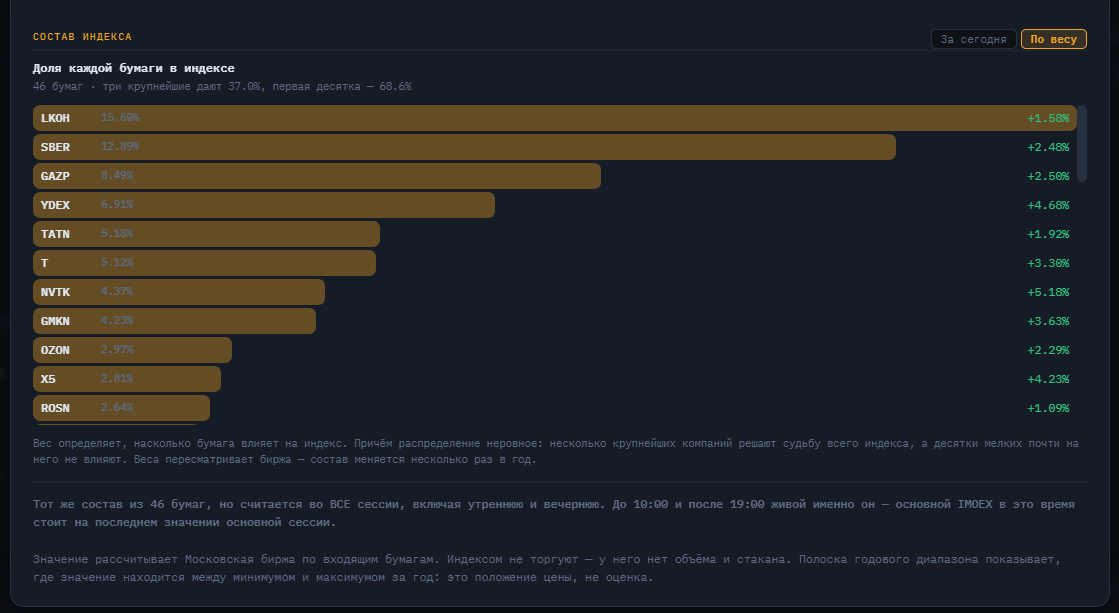This screenshot has height=613, width=1119.
Task: Click the X5 weight bar
Action: (x=127, y=379)
